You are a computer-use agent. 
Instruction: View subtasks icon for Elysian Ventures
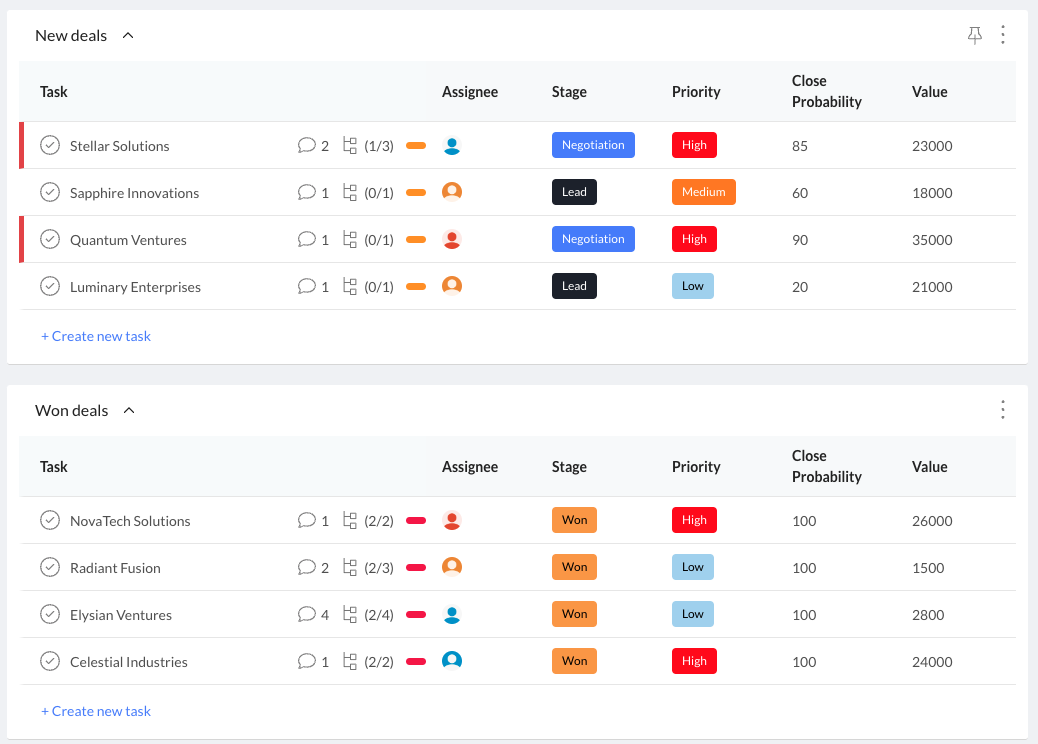tap(350, 614)
